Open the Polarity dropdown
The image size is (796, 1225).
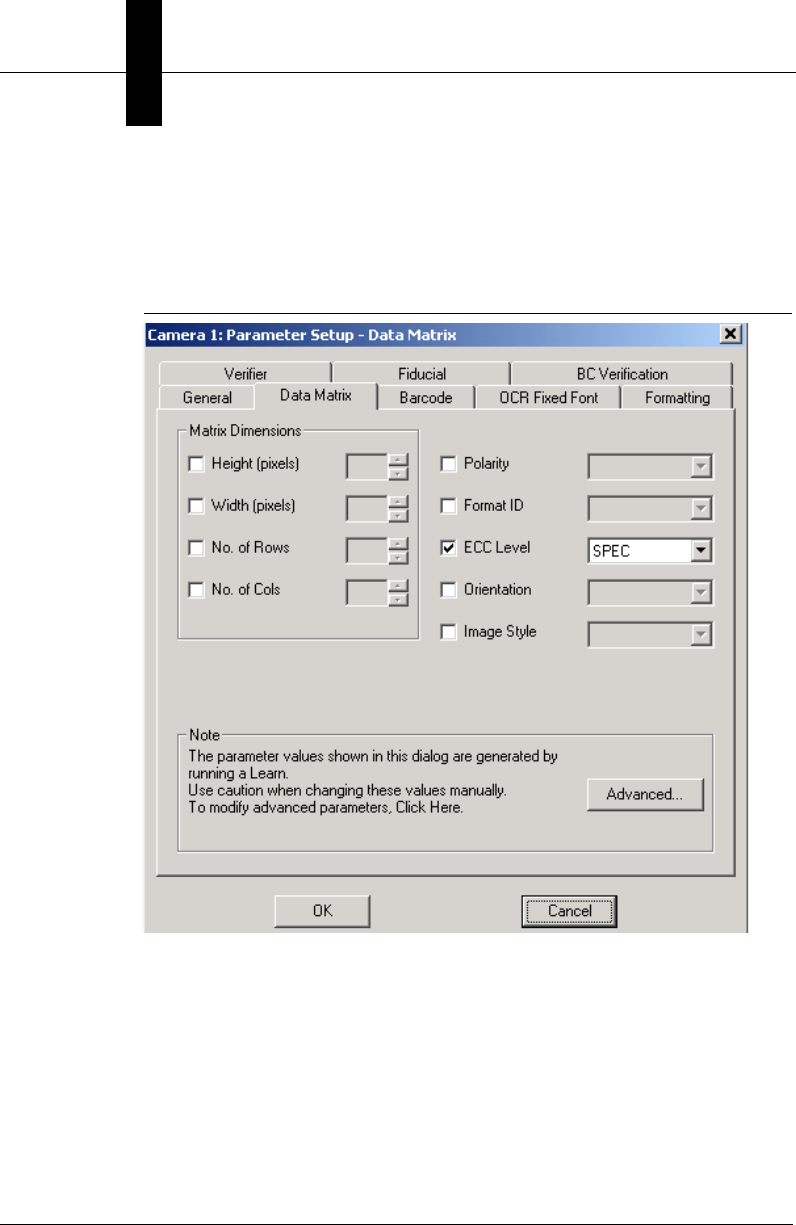click(x=651, y=466)
